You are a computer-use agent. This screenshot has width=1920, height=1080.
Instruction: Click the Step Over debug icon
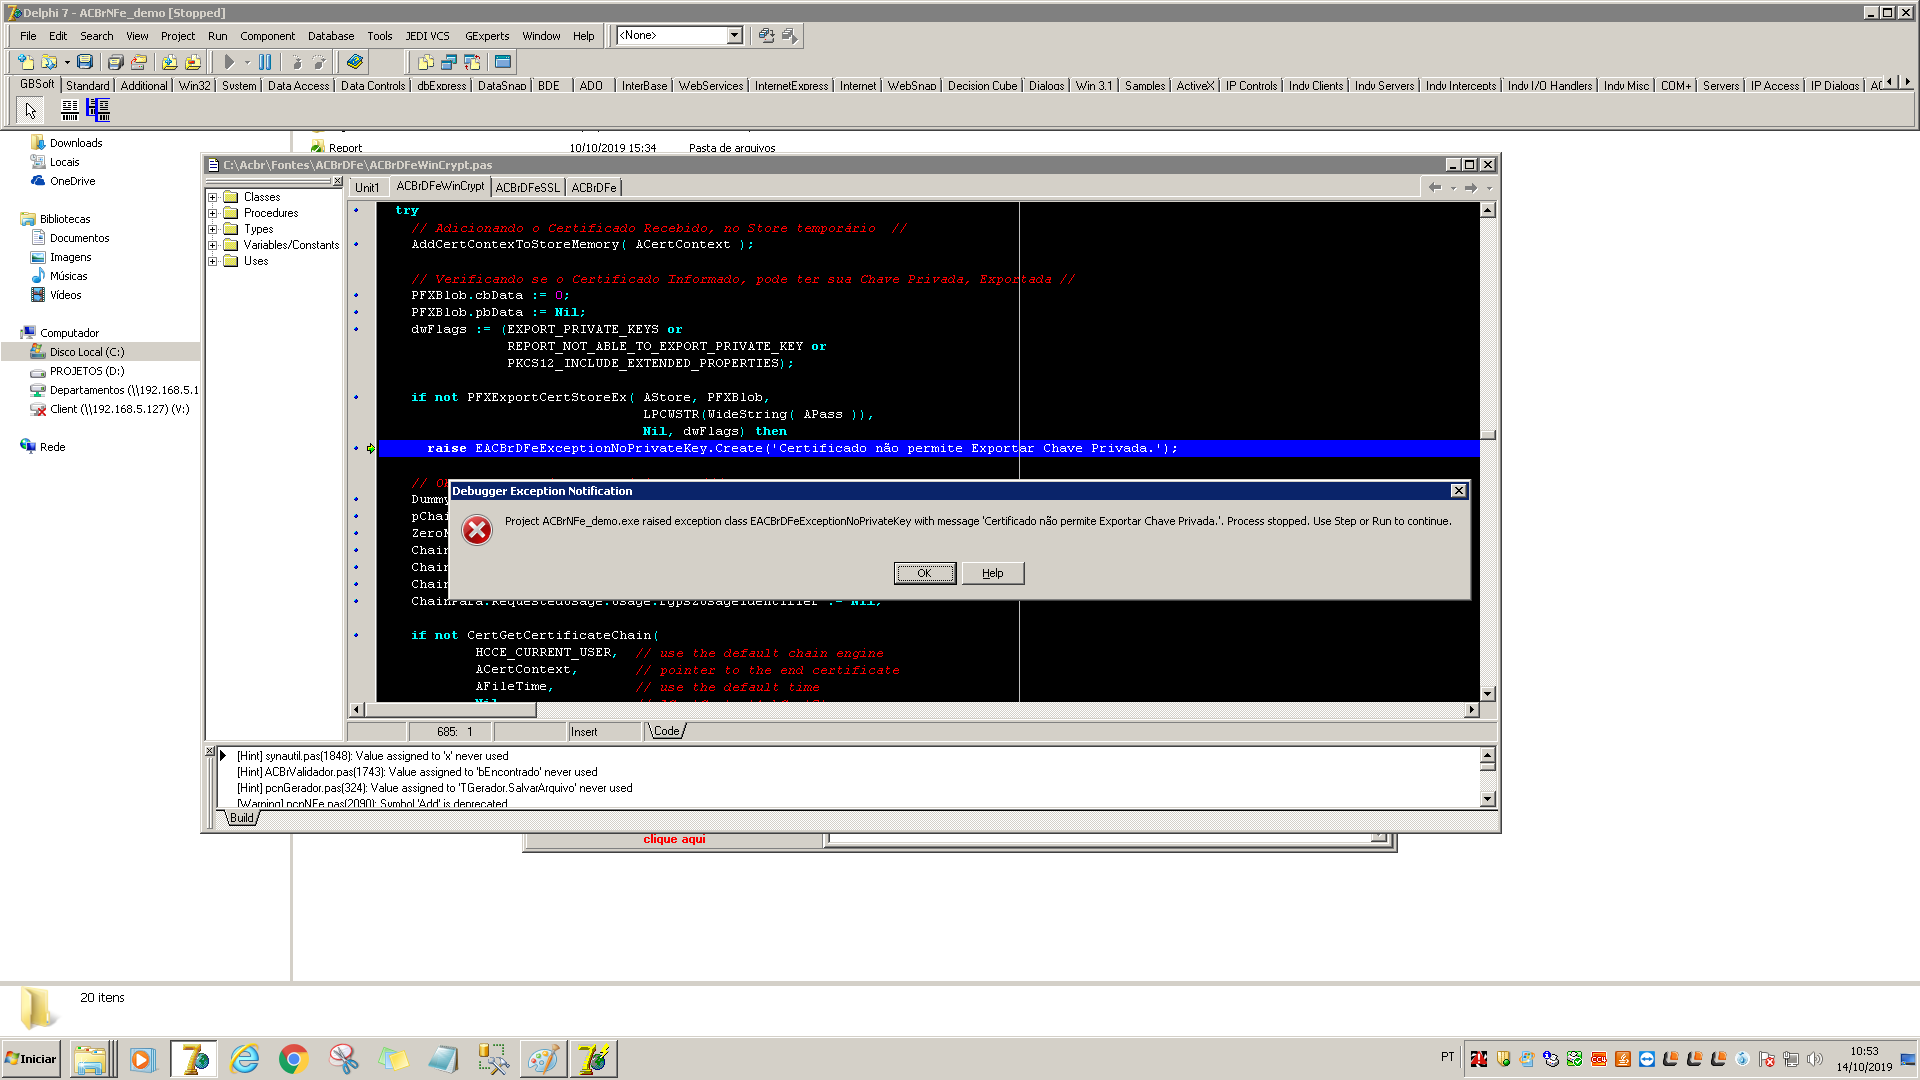[319, 62]
